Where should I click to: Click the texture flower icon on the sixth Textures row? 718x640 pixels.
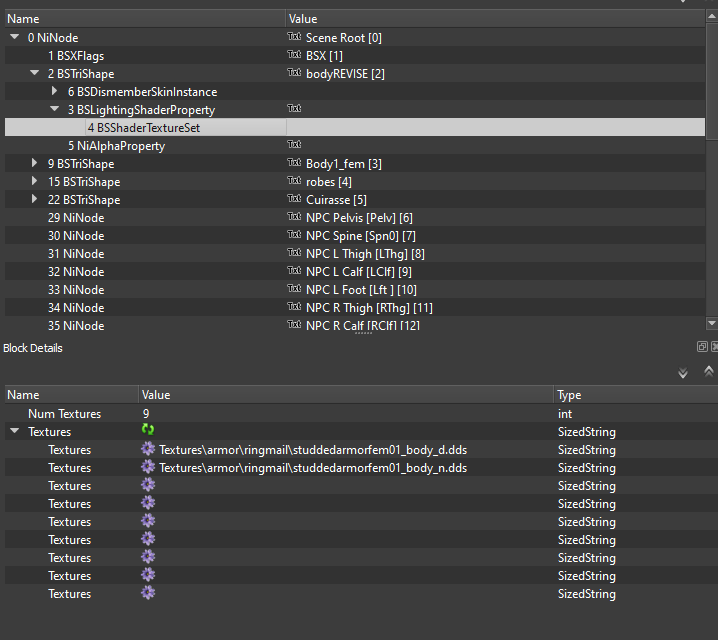coord(148,538)
